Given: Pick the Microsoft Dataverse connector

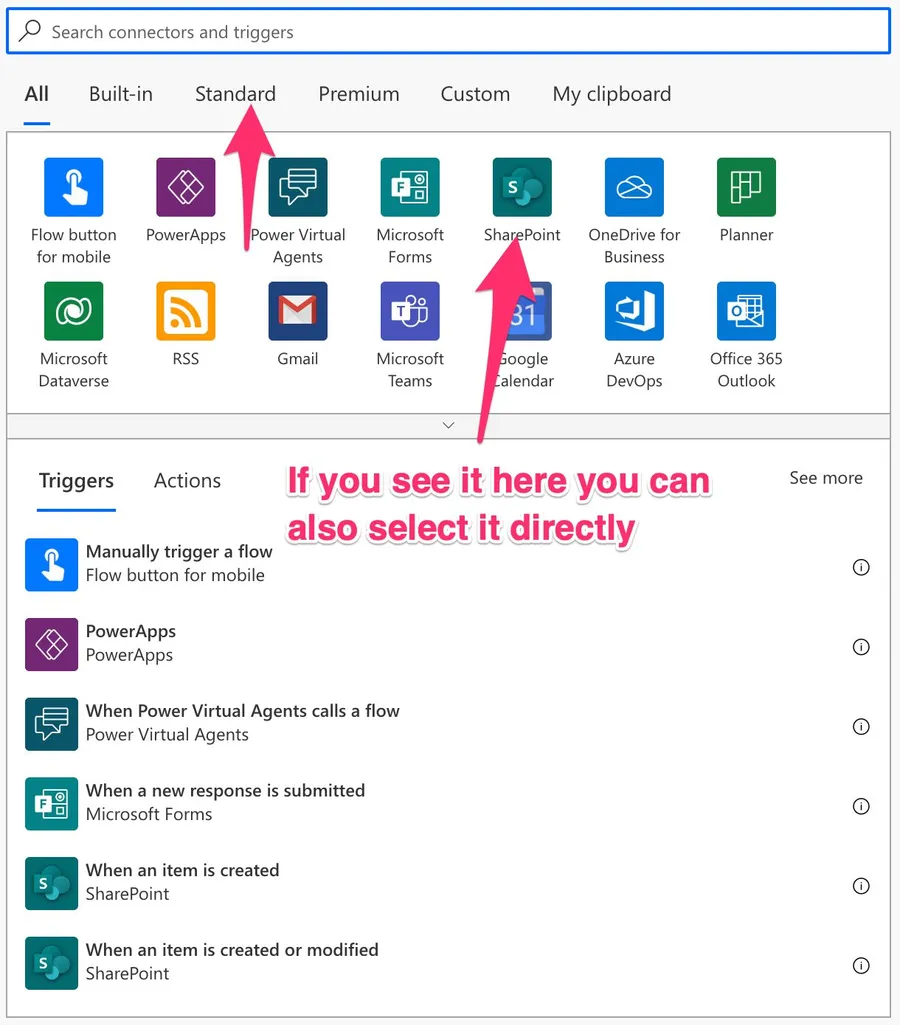Looking at the screenshot, I should click(x=74, y=311).
